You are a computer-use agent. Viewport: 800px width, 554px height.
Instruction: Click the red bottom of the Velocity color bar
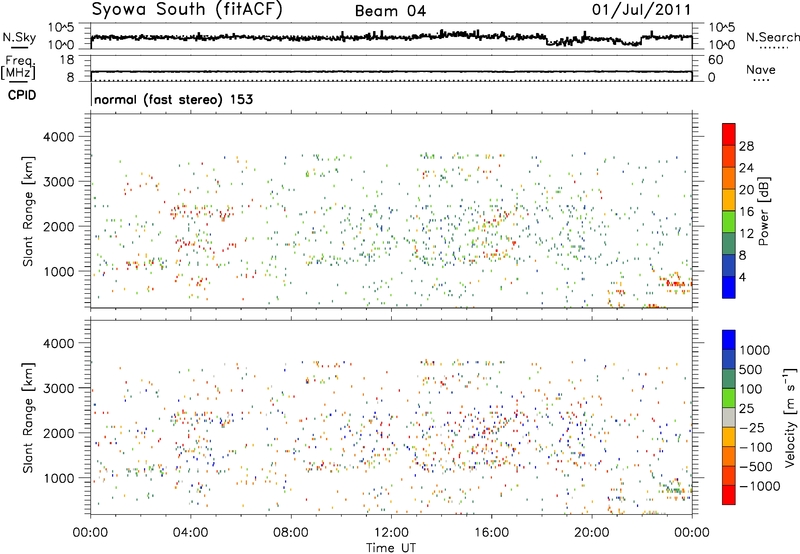point(729,495)
